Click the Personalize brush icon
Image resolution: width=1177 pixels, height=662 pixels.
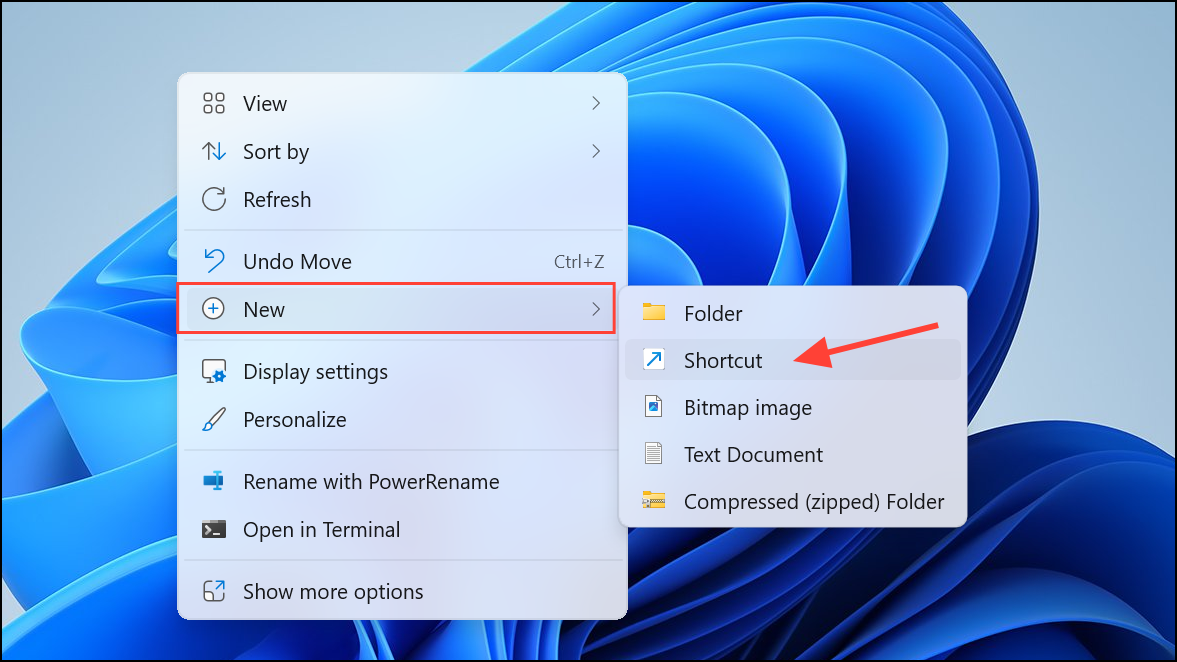[x=214, y=419]
